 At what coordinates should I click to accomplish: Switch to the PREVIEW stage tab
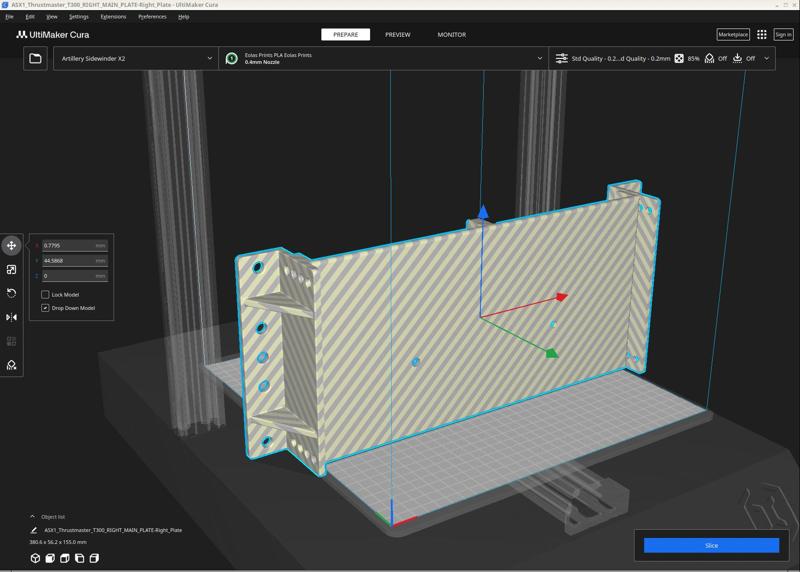397,35
